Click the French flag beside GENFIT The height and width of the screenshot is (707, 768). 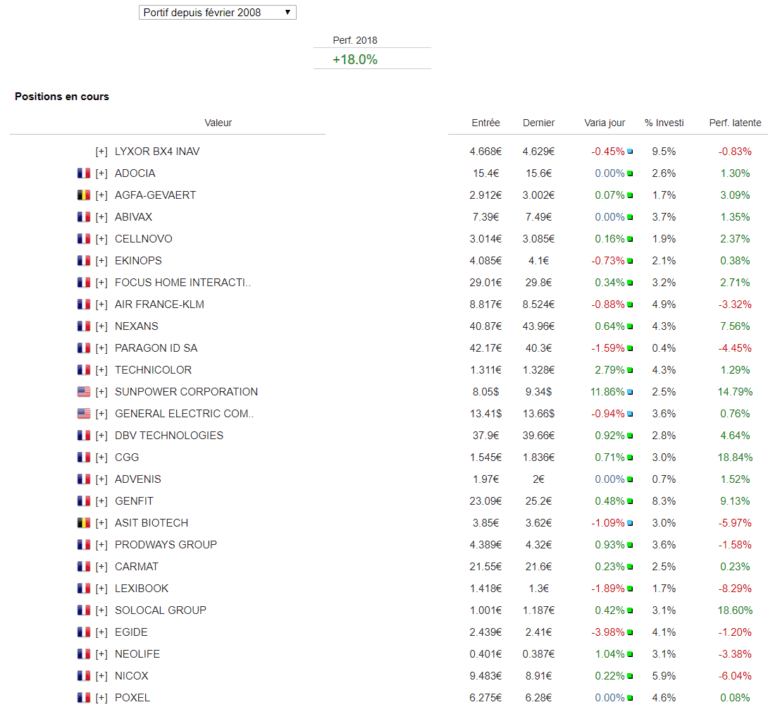coord(84,501)
